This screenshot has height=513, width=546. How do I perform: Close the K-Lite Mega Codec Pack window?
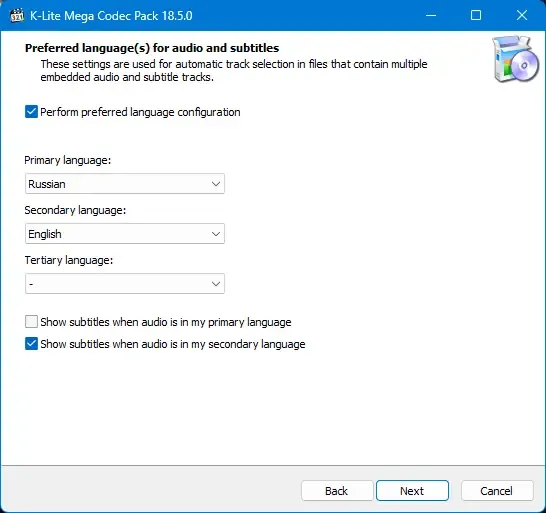coord(522,15)
